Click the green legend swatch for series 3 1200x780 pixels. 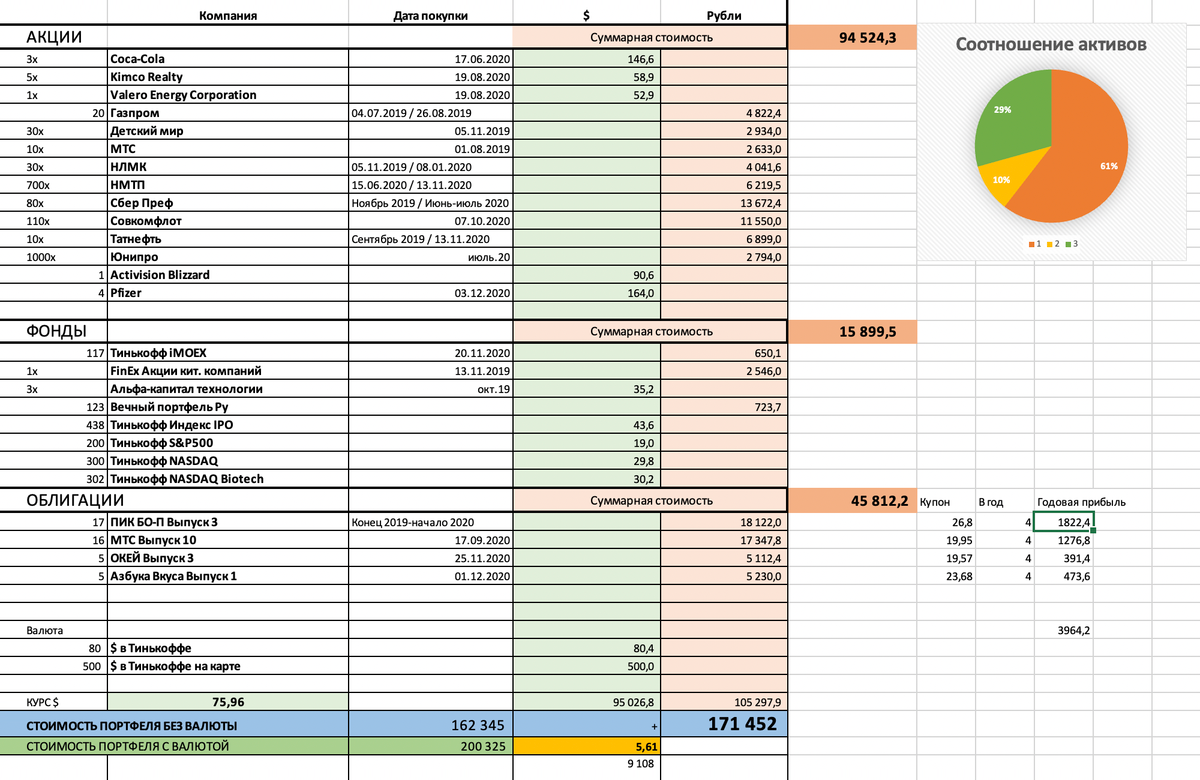[x=1069, y=244]
